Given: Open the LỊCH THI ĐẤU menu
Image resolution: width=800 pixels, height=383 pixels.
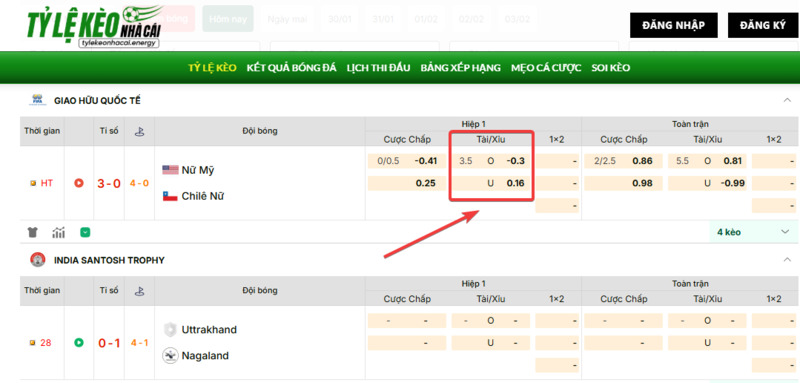Looking at the screenshot, I should coord(378,68).
